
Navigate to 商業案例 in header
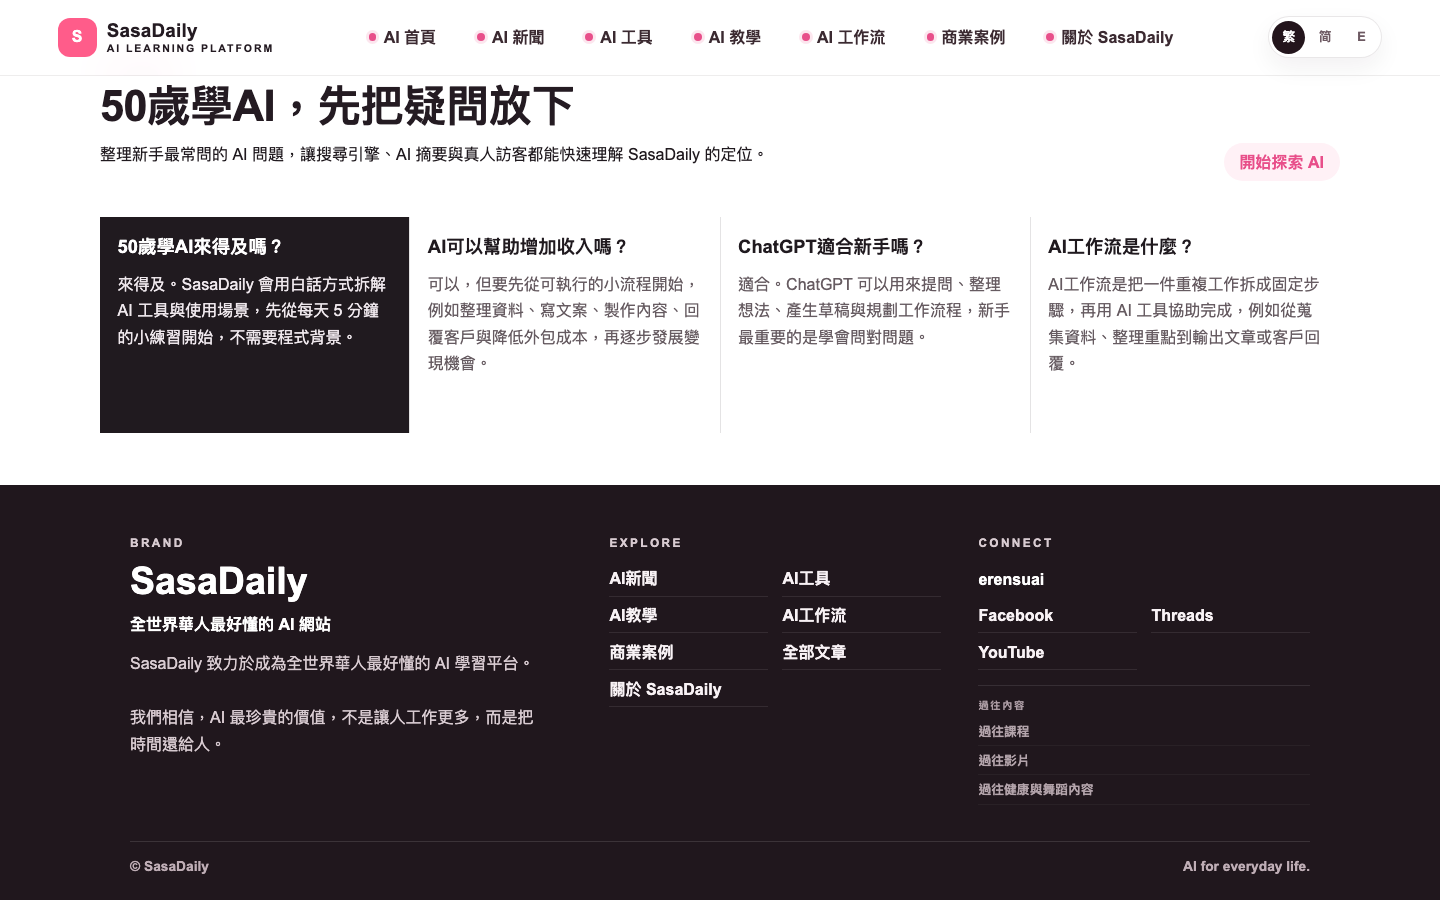tap(965, 37)
